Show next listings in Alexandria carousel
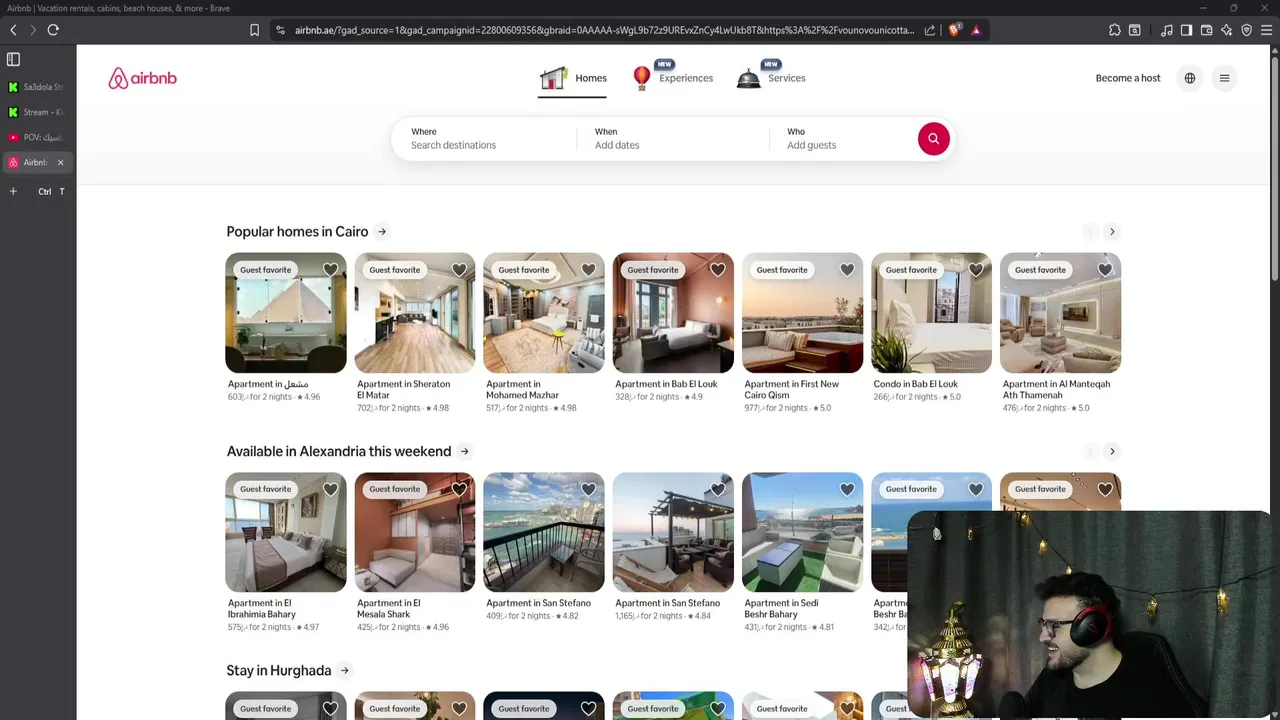The height and width of the screenshot is (720, 1280). pyautogui.click(x=1112, y=451)
